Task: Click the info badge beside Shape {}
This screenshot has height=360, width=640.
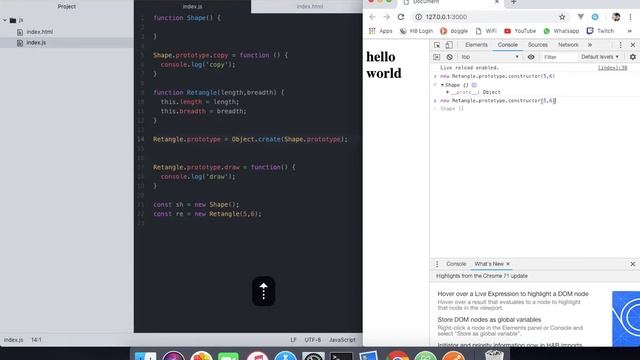Action: point(474,85)
